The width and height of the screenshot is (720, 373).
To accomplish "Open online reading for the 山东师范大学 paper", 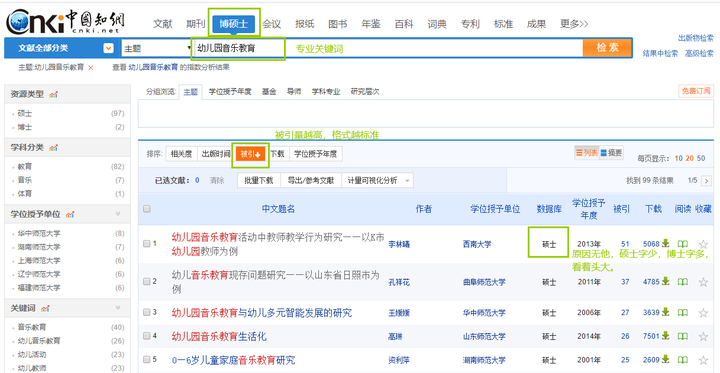I will 683,337.
